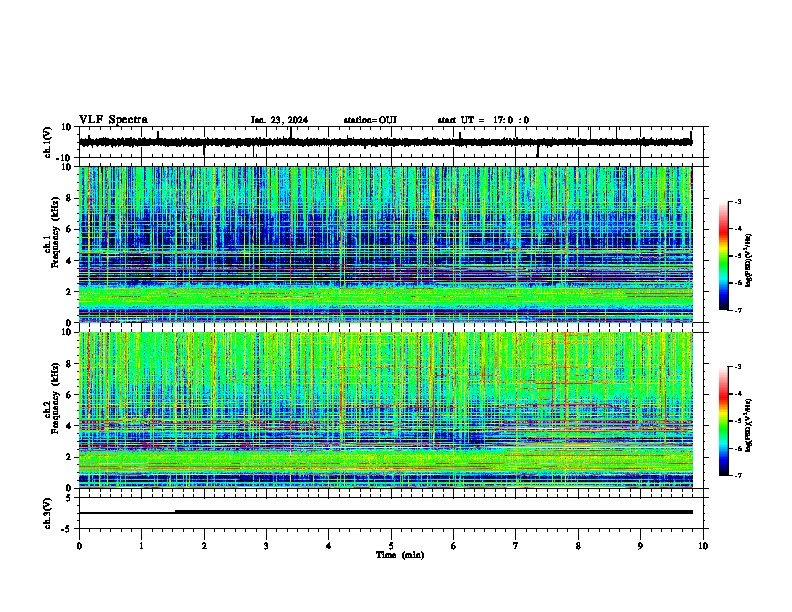The width and height of the screenshot is (792, 612).
Task: Click the green 1–2 kHz band in ch.1 spectrogram
Action: (385, 298)
